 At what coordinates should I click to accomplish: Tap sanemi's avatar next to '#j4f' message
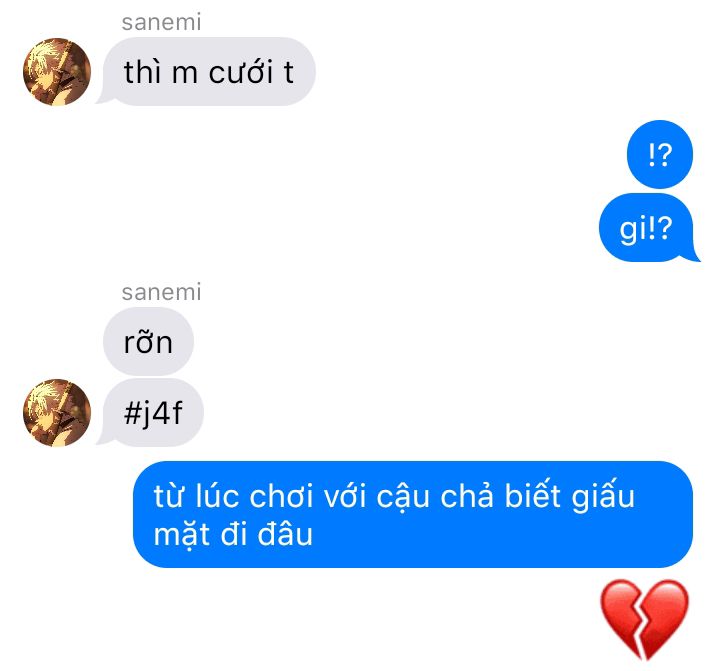tap(57, 413)
